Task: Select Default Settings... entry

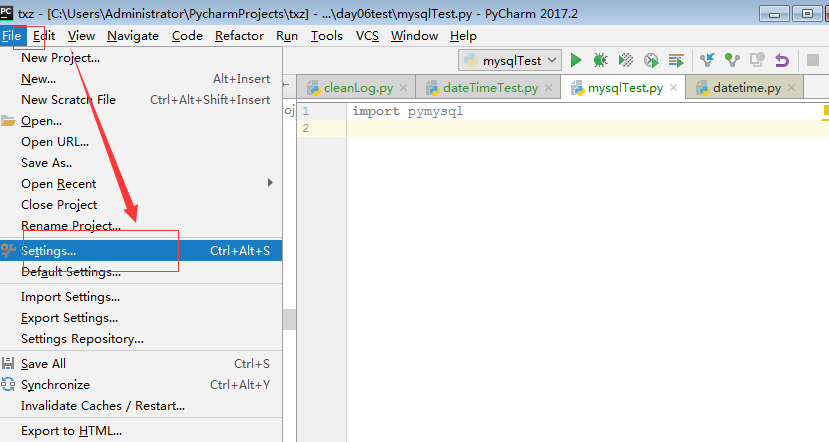Action: (141, 272)
